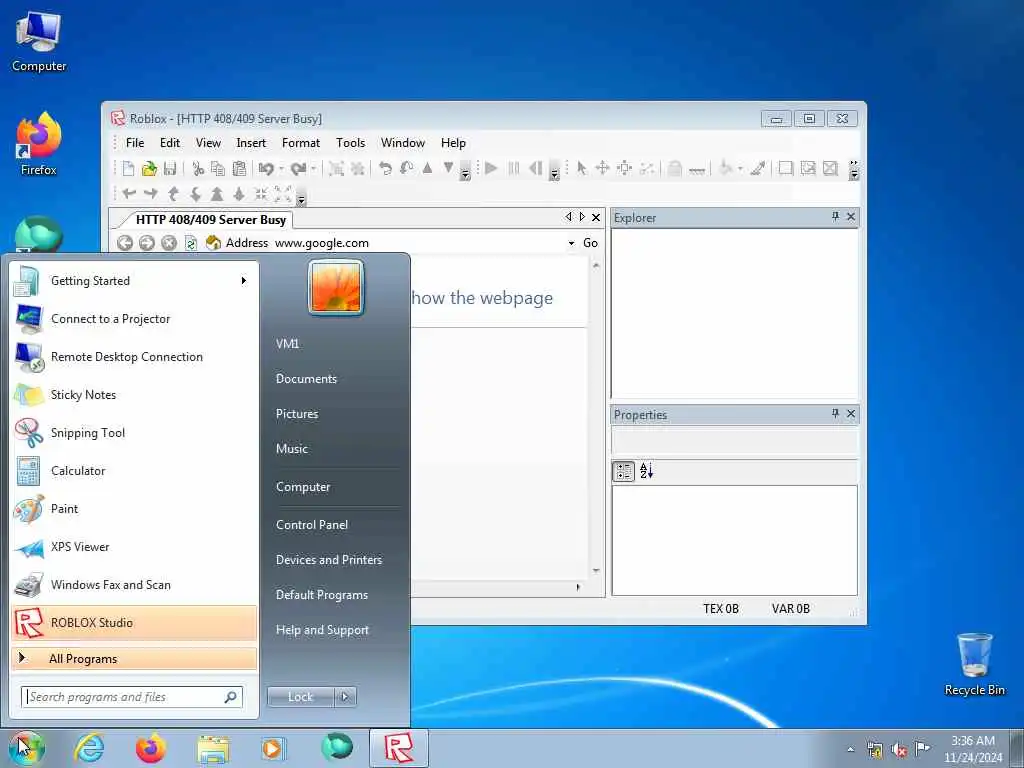1024x768 pixels.
Task: Open the Tools menu
Action: coord(351,142)
